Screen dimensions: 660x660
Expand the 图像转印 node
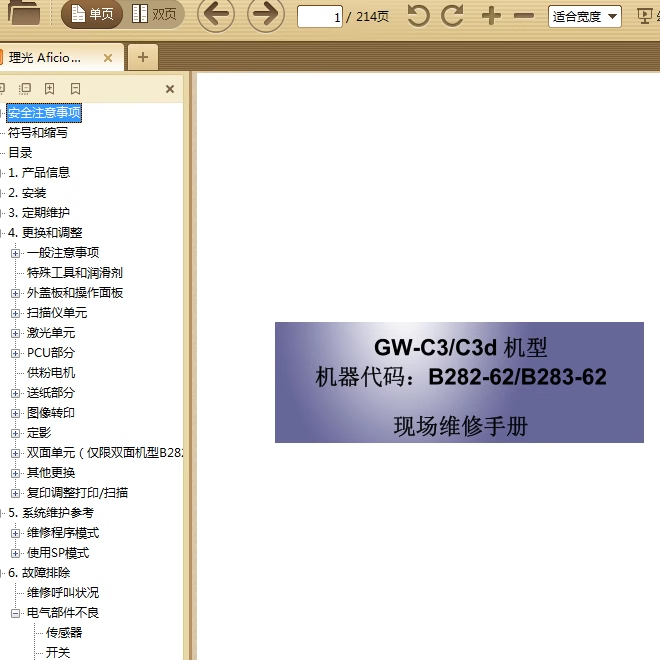(15, 413)
